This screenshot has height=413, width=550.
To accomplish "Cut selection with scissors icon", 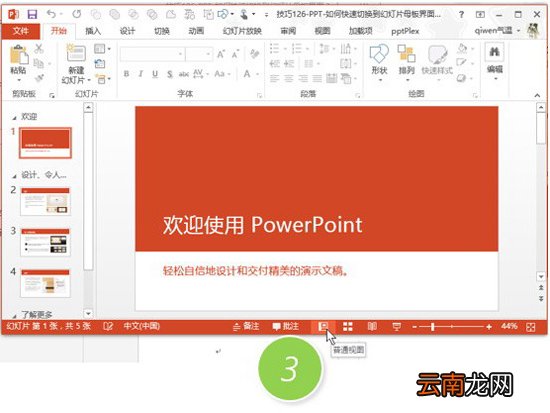I will pos(39,49).
